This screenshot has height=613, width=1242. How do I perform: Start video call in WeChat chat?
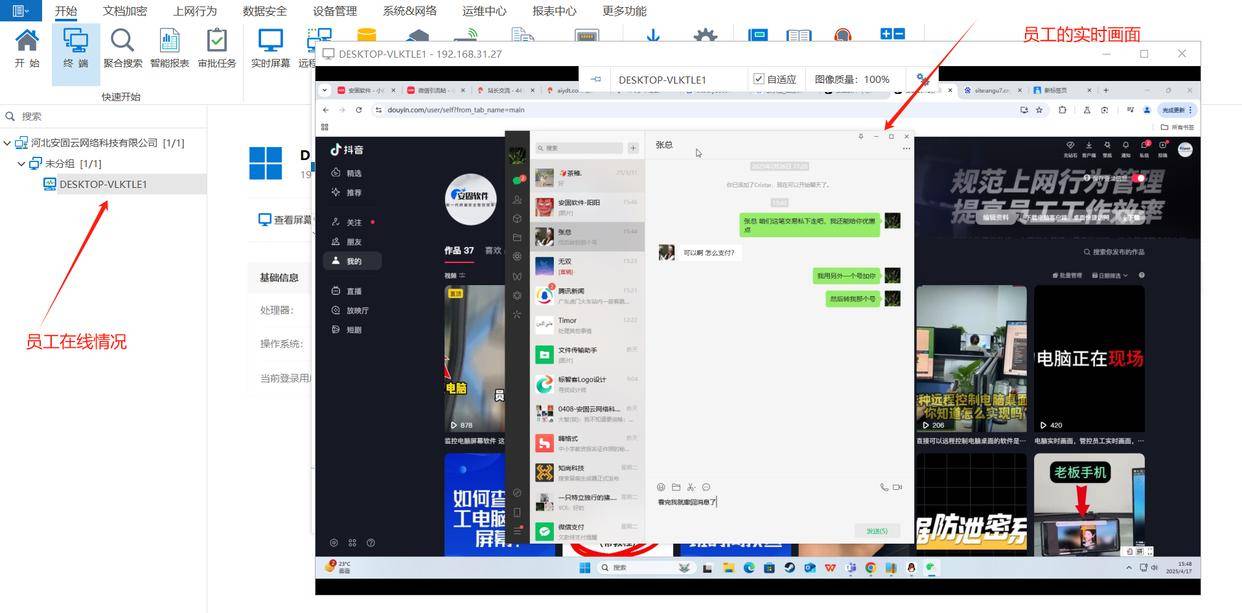click(897, 487)
